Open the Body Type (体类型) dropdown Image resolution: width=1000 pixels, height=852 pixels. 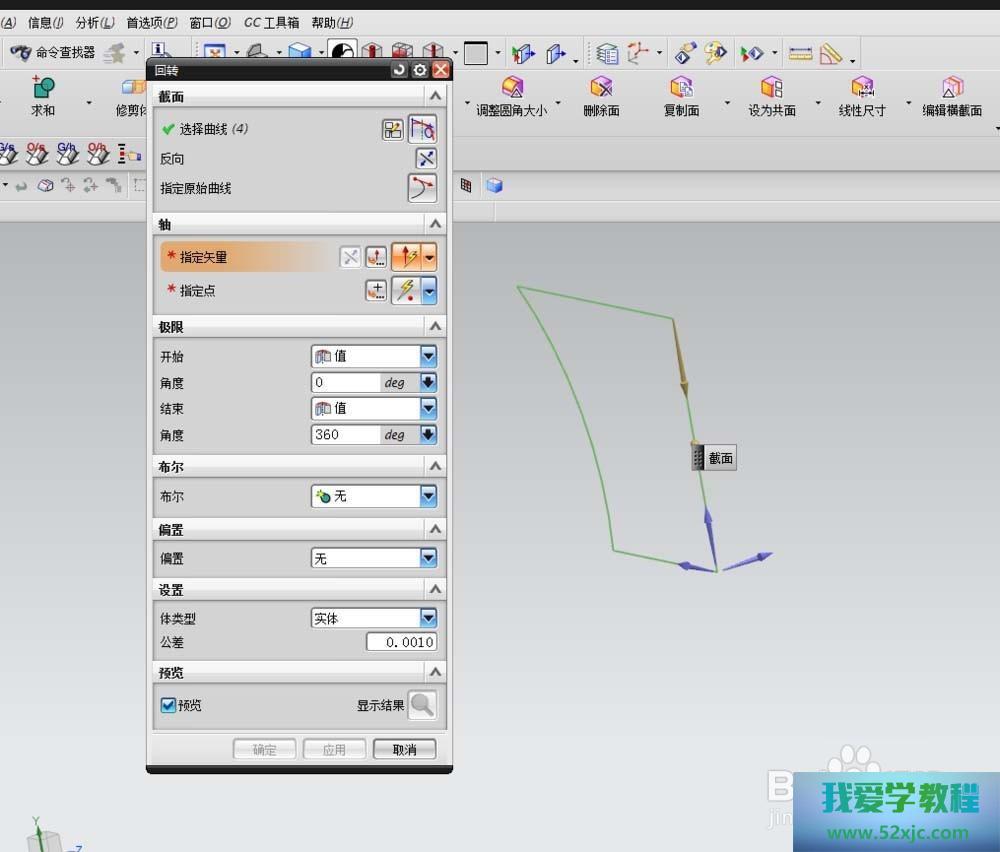[428, 618]
